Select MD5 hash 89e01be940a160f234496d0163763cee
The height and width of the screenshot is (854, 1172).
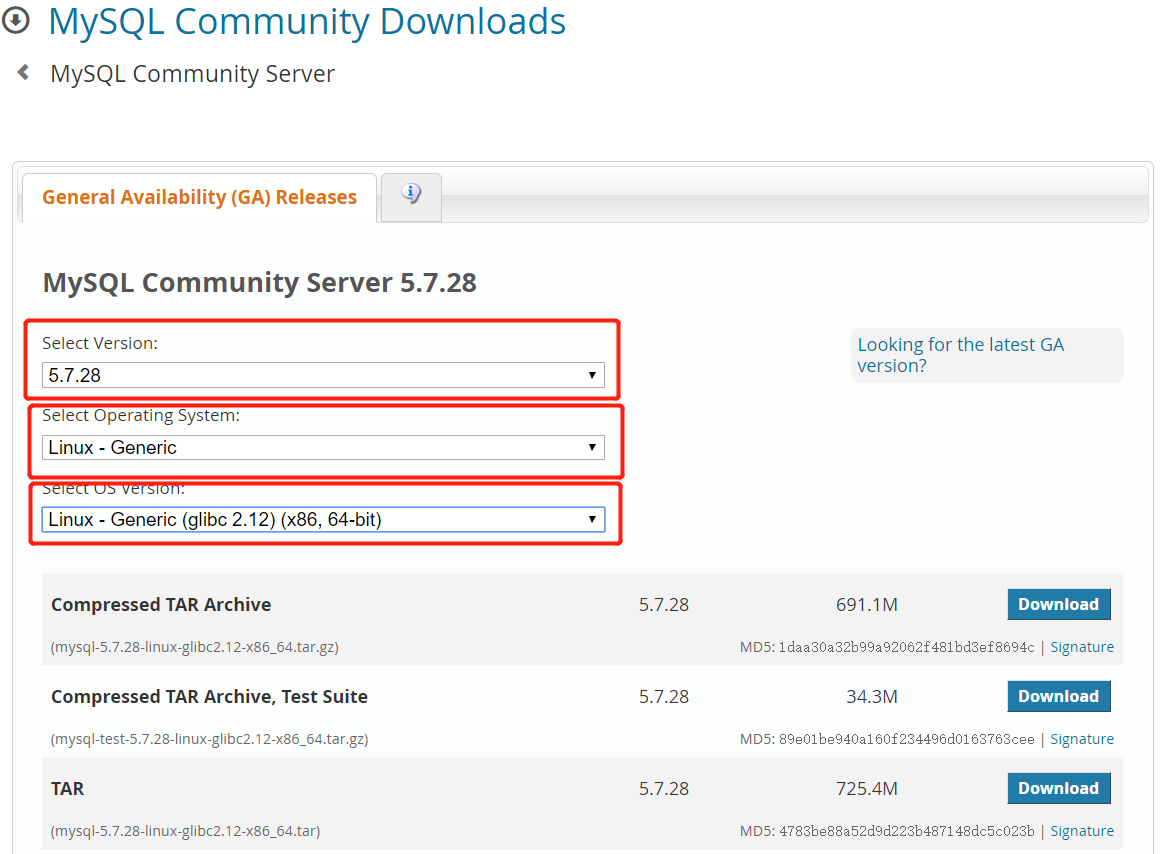(x=907, y=739)
